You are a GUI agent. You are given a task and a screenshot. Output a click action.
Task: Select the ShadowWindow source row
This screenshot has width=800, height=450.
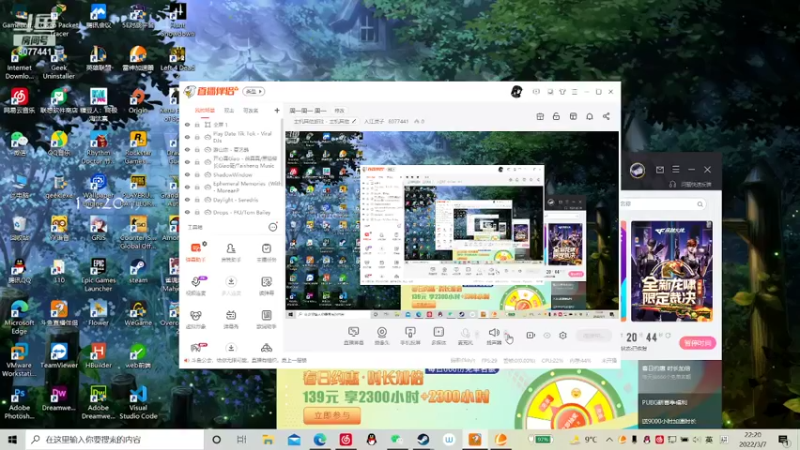click(232, 175)
